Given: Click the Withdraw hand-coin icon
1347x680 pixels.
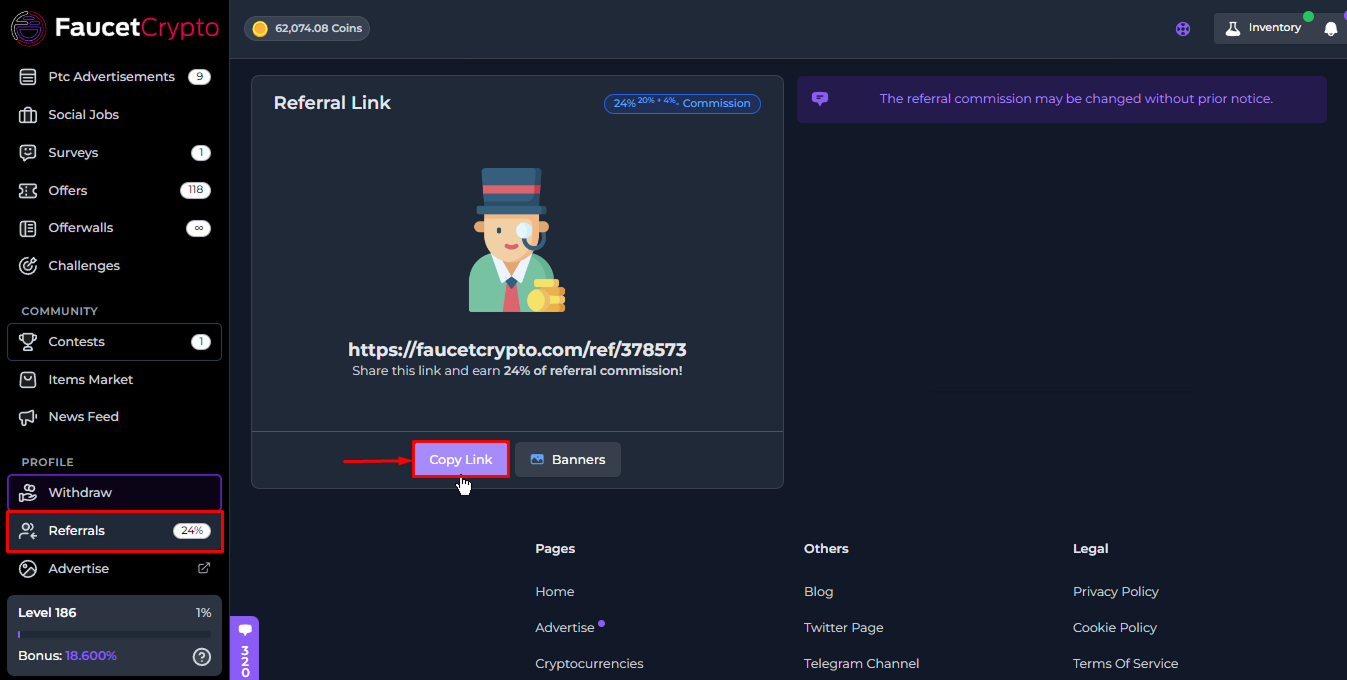Looking at the screenshot, I should coord(28,493).
